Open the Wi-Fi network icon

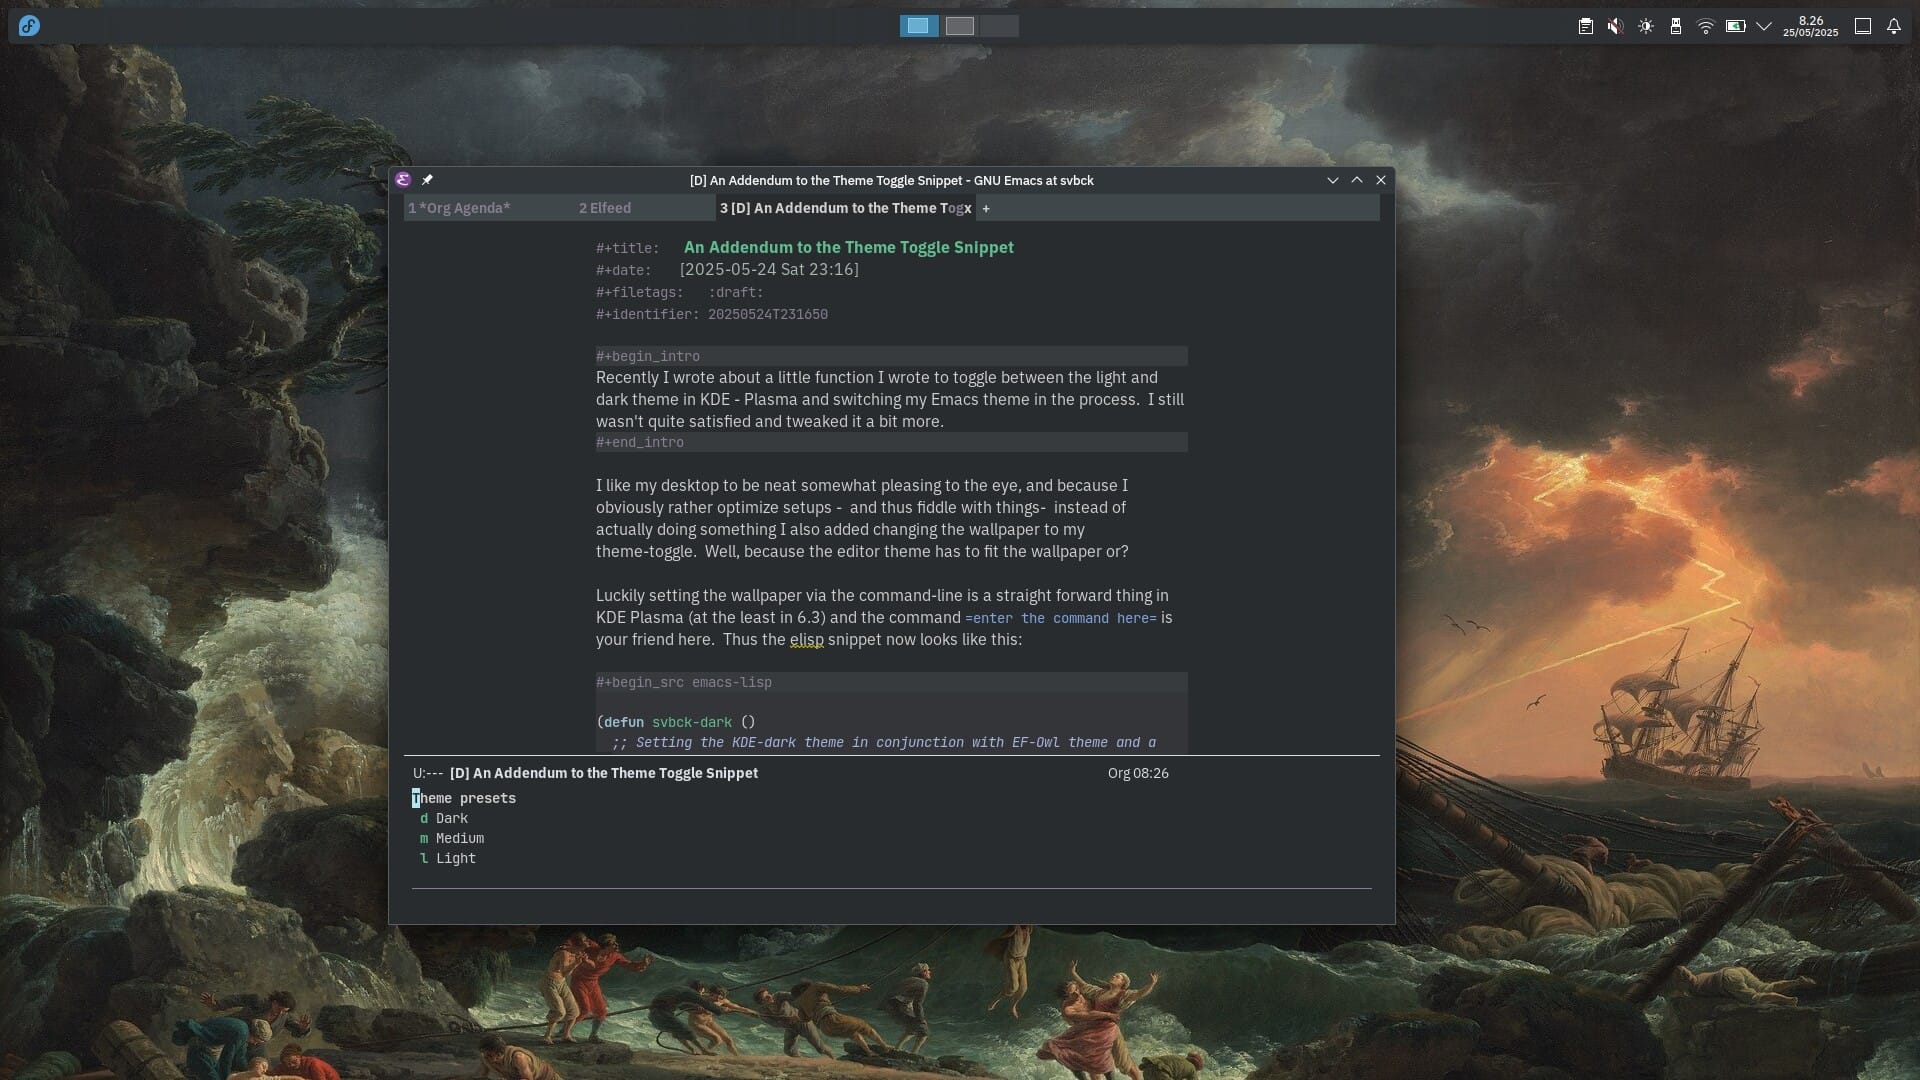[x=1705, y=27]
